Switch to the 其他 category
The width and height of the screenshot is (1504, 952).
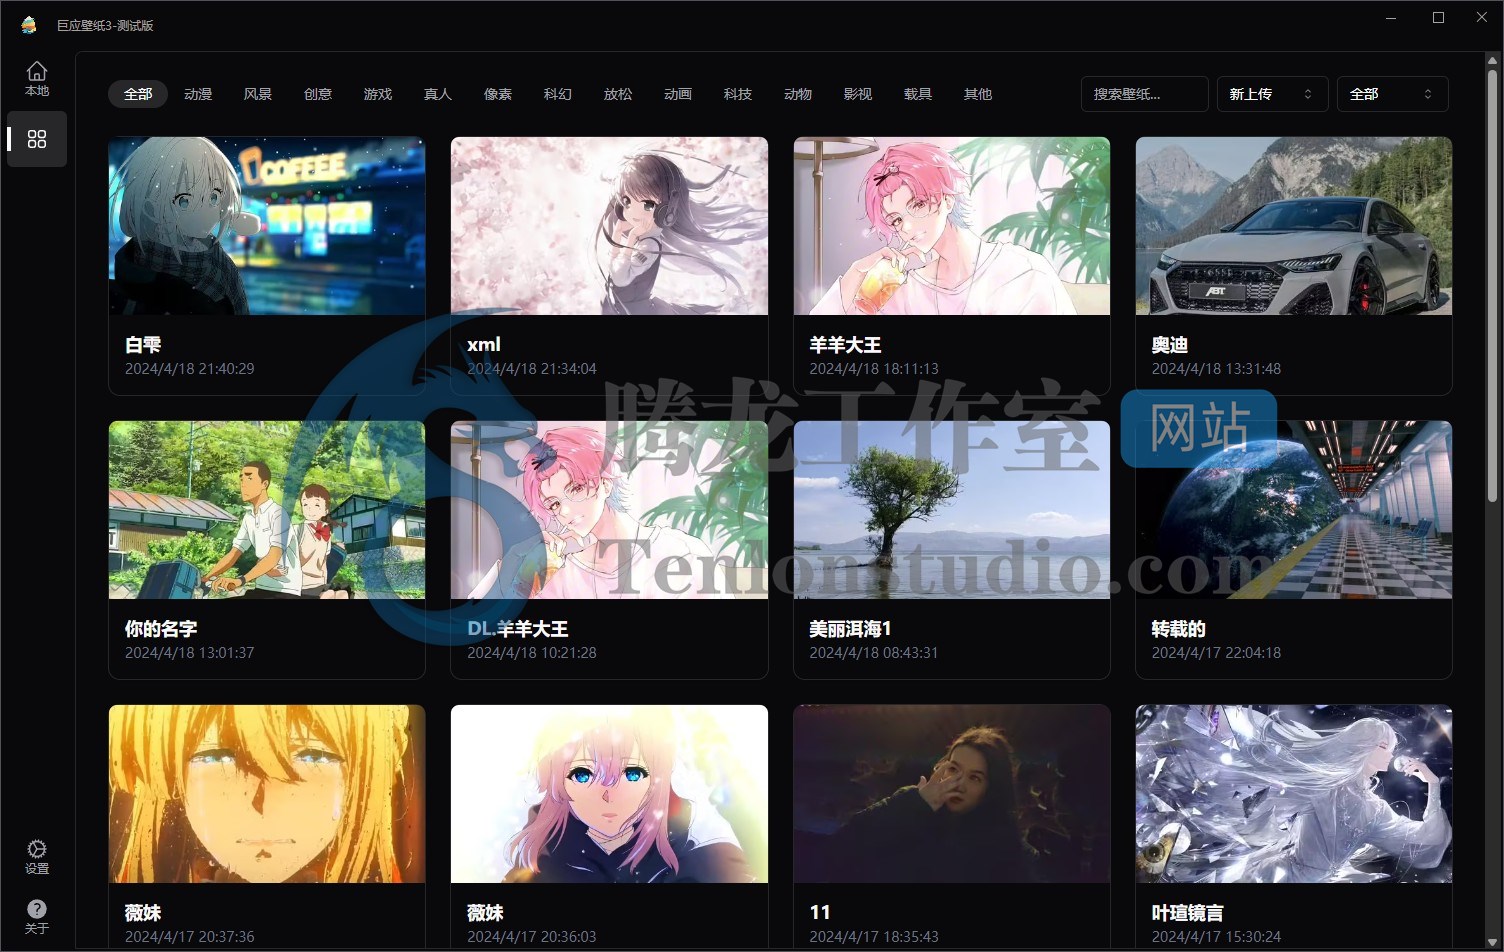[978, 94]
